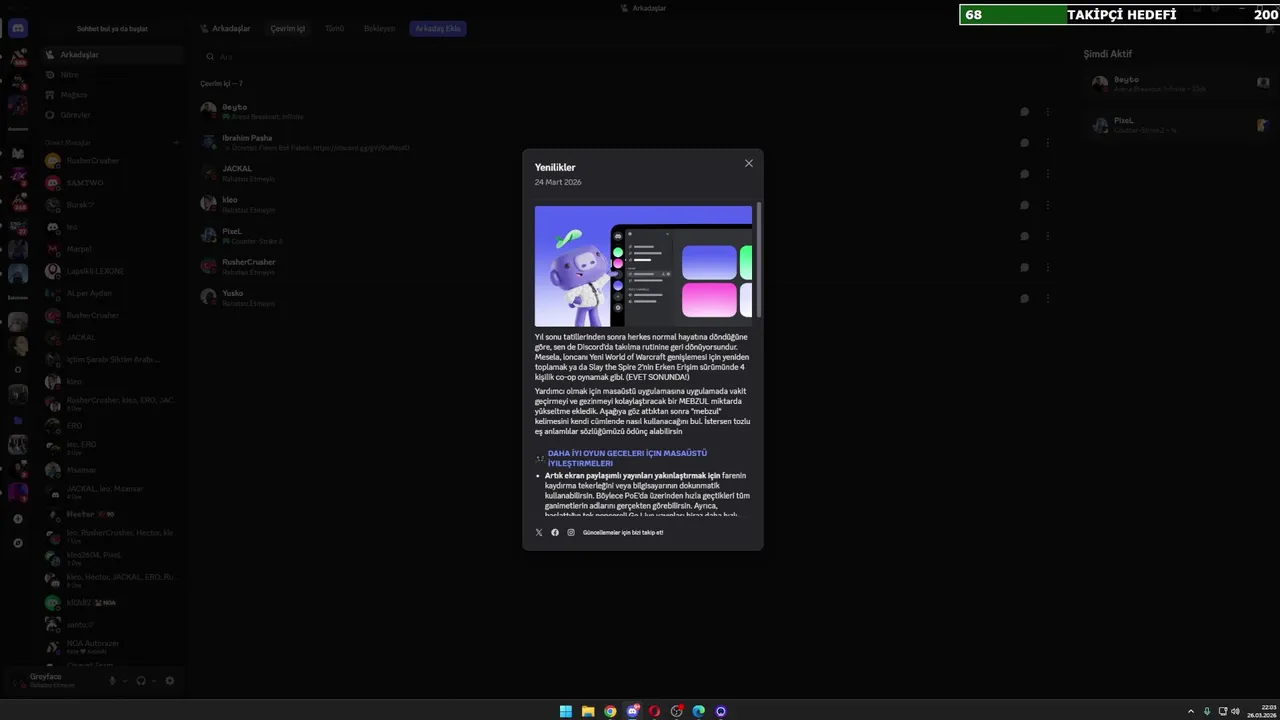1280x720 pixels.
Task: Click the Yenilikler dialog scrollbar
Action: [759, 260]
